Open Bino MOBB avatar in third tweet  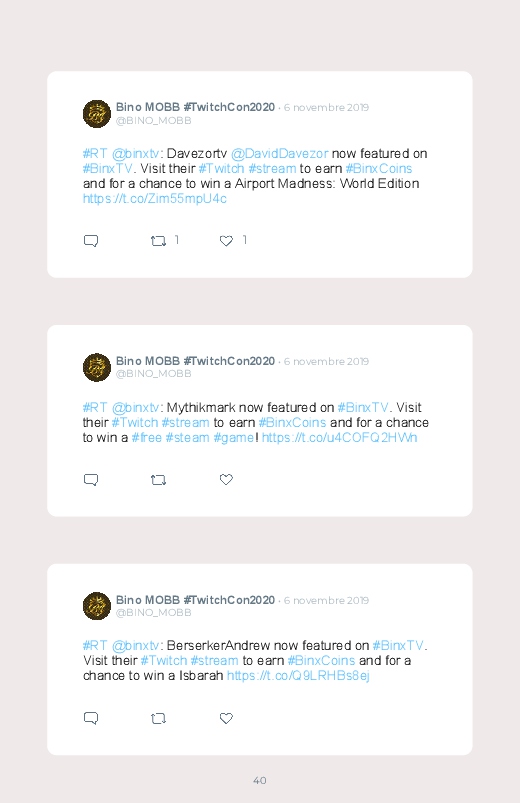click(x=97, y=606)
